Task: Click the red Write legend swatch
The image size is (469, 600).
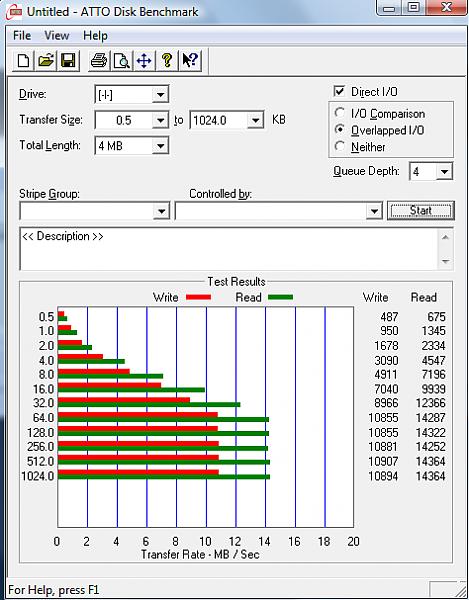Action: point(198,297)
